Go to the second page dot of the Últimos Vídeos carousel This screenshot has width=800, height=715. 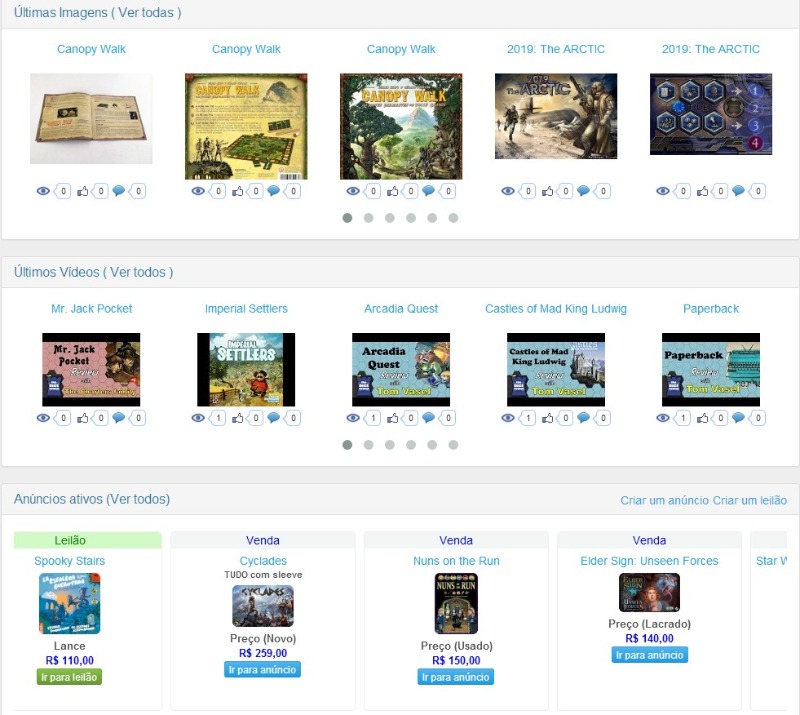368,445
